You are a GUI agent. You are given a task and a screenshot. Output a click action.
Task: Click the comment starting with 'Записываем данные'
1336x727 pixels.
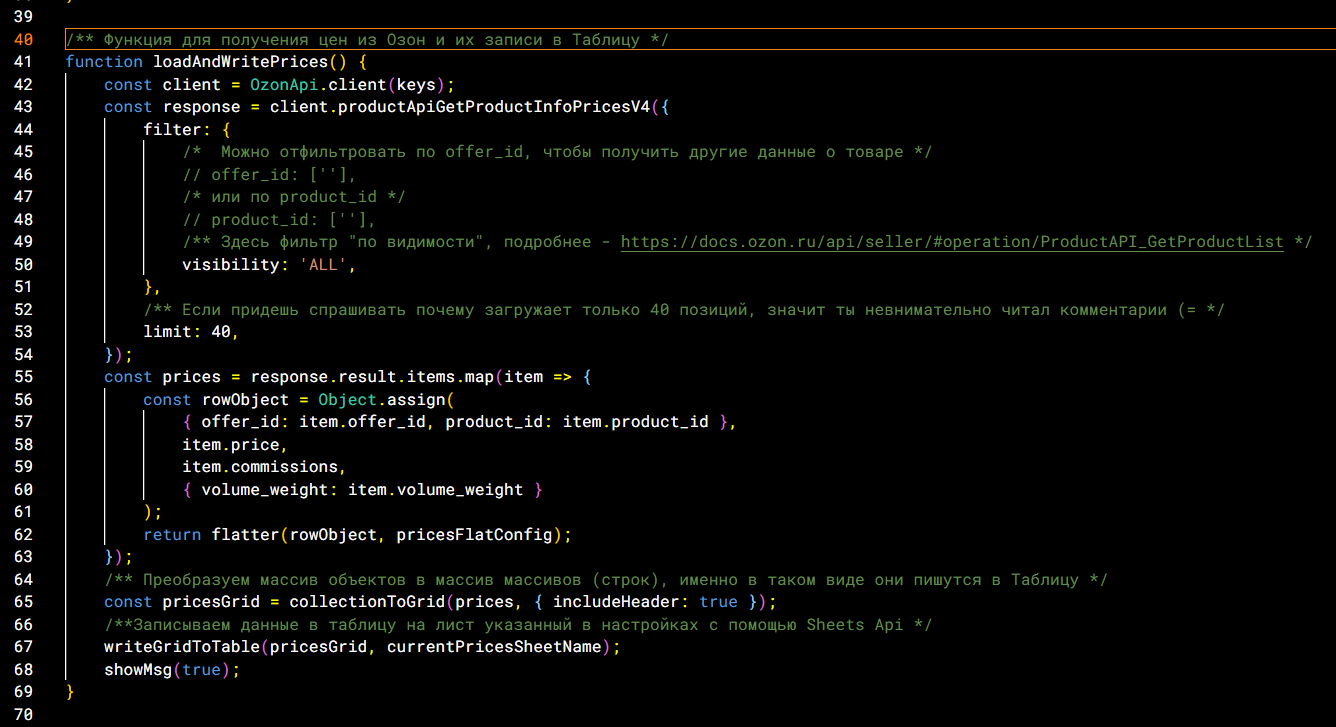pos(518,625)
